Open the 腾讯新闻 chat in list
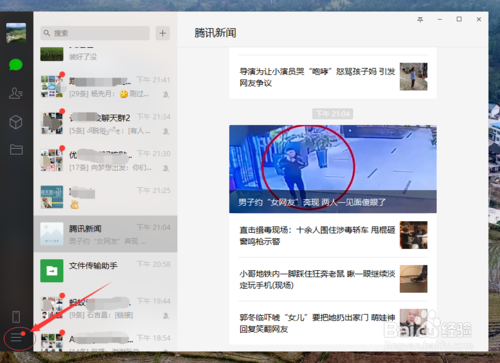500x363 pixels. pos(105,234)
